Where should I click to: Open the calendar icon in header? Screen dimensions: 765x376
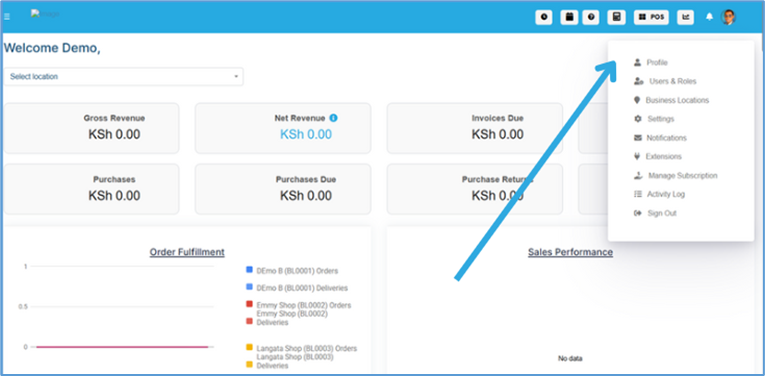click(569, 17)
